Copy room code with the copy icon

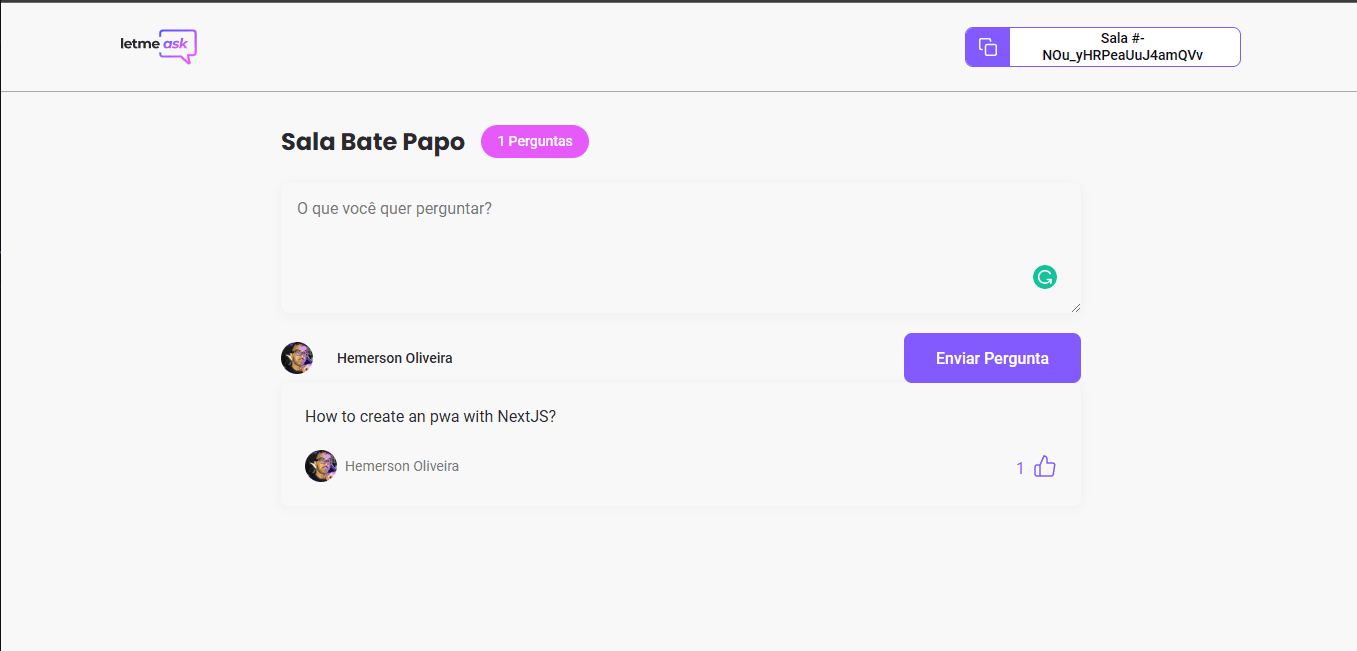[988, 47]
